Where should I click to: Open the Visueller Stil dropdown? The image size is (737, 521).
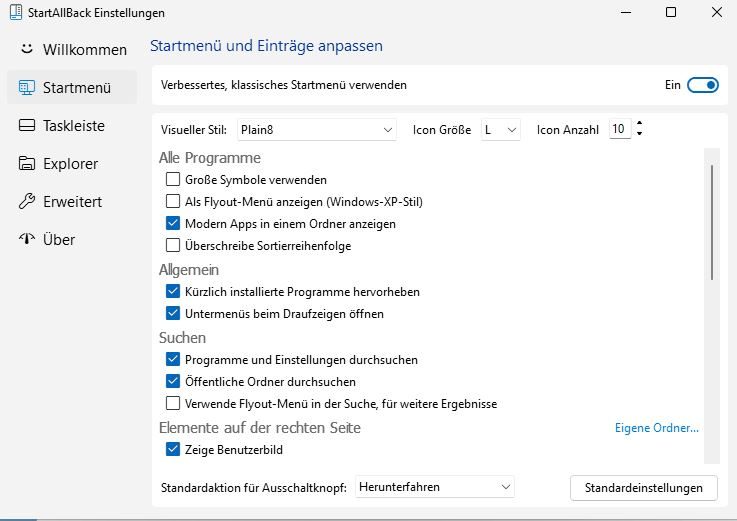[x=317, y=129]
